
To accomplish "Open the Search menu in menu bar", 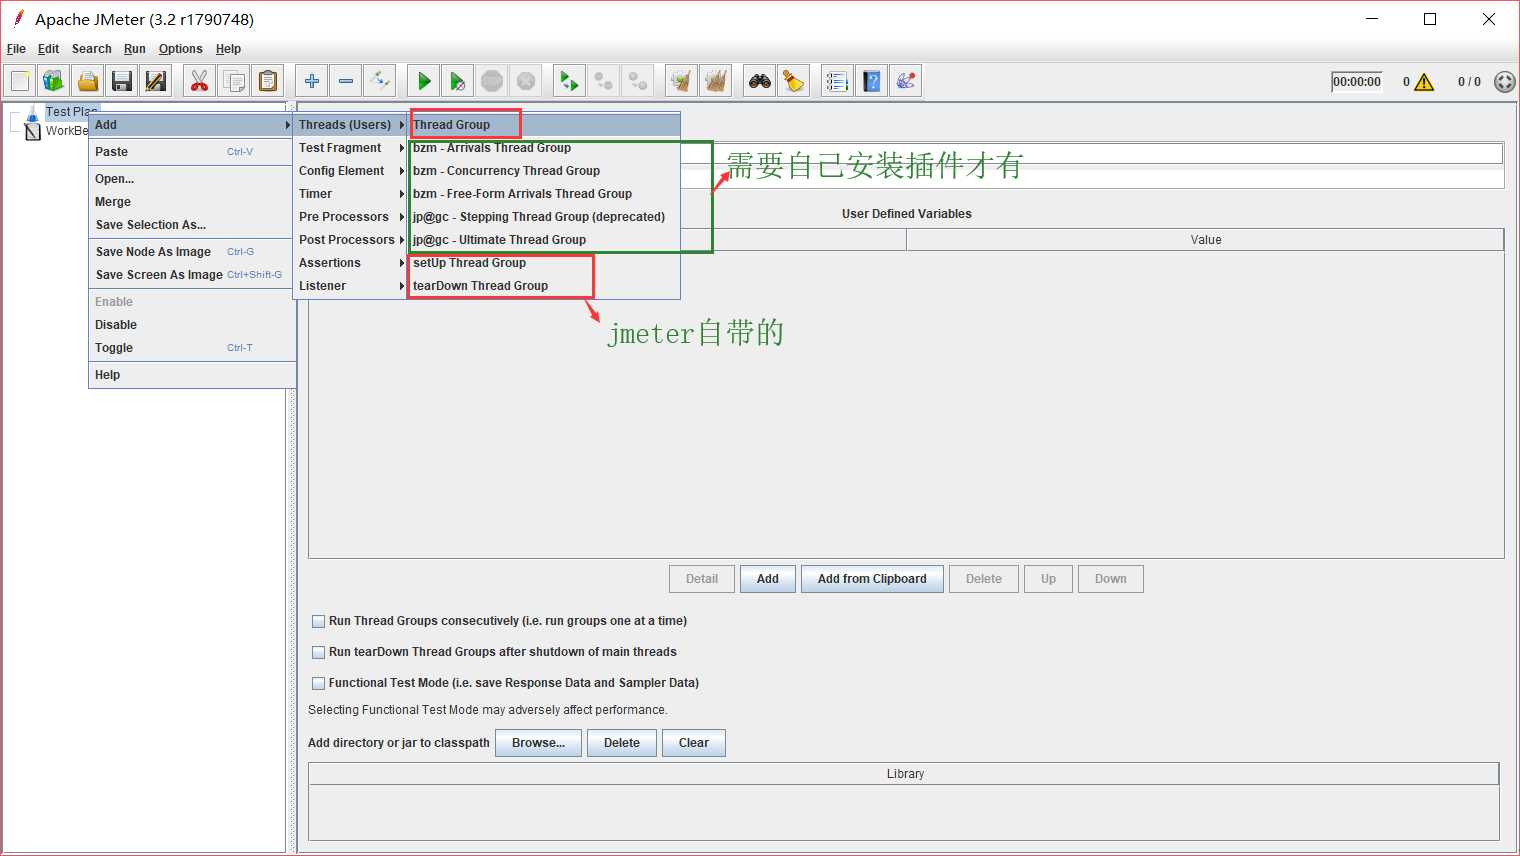I will 91,49.
